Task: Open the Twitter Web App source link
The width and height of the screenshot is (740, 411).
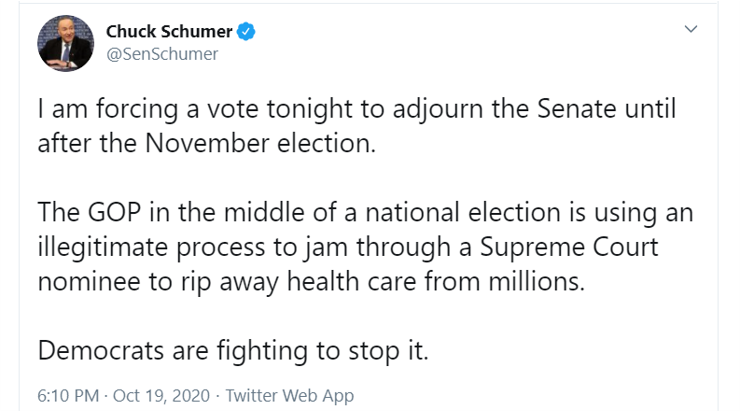Action: pos(289,395)
